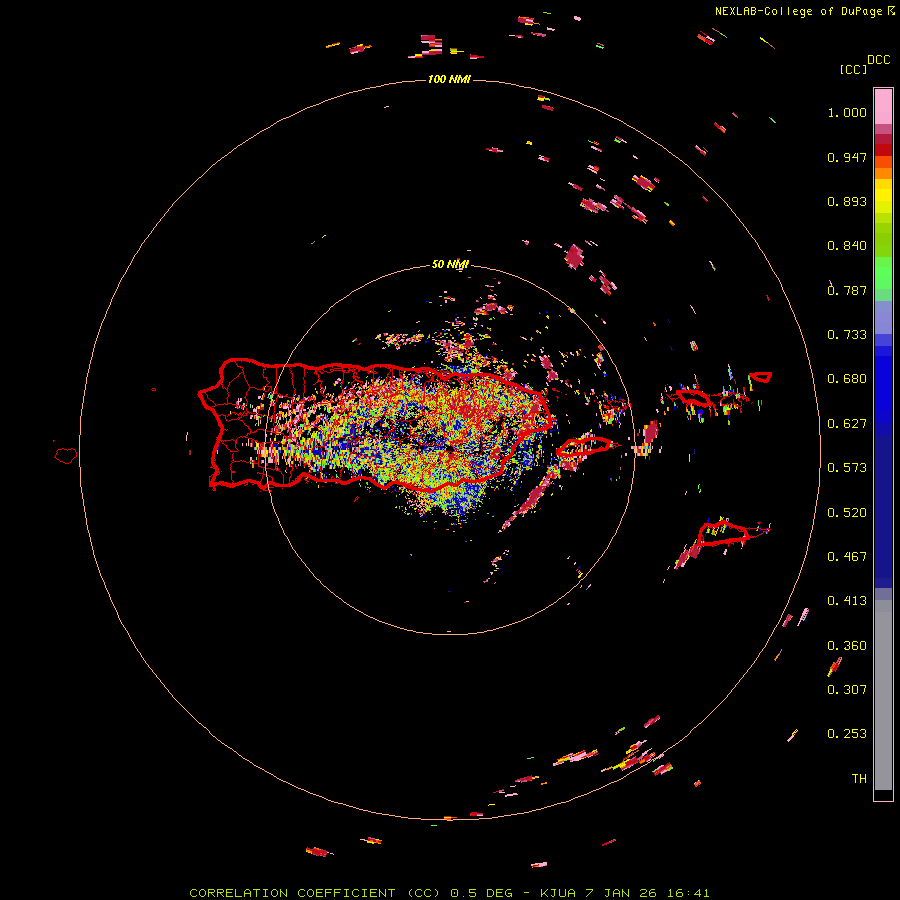Screen dimensions: 900x900
Task: Select the 0.627 scale value
Action: click(847, 424)
